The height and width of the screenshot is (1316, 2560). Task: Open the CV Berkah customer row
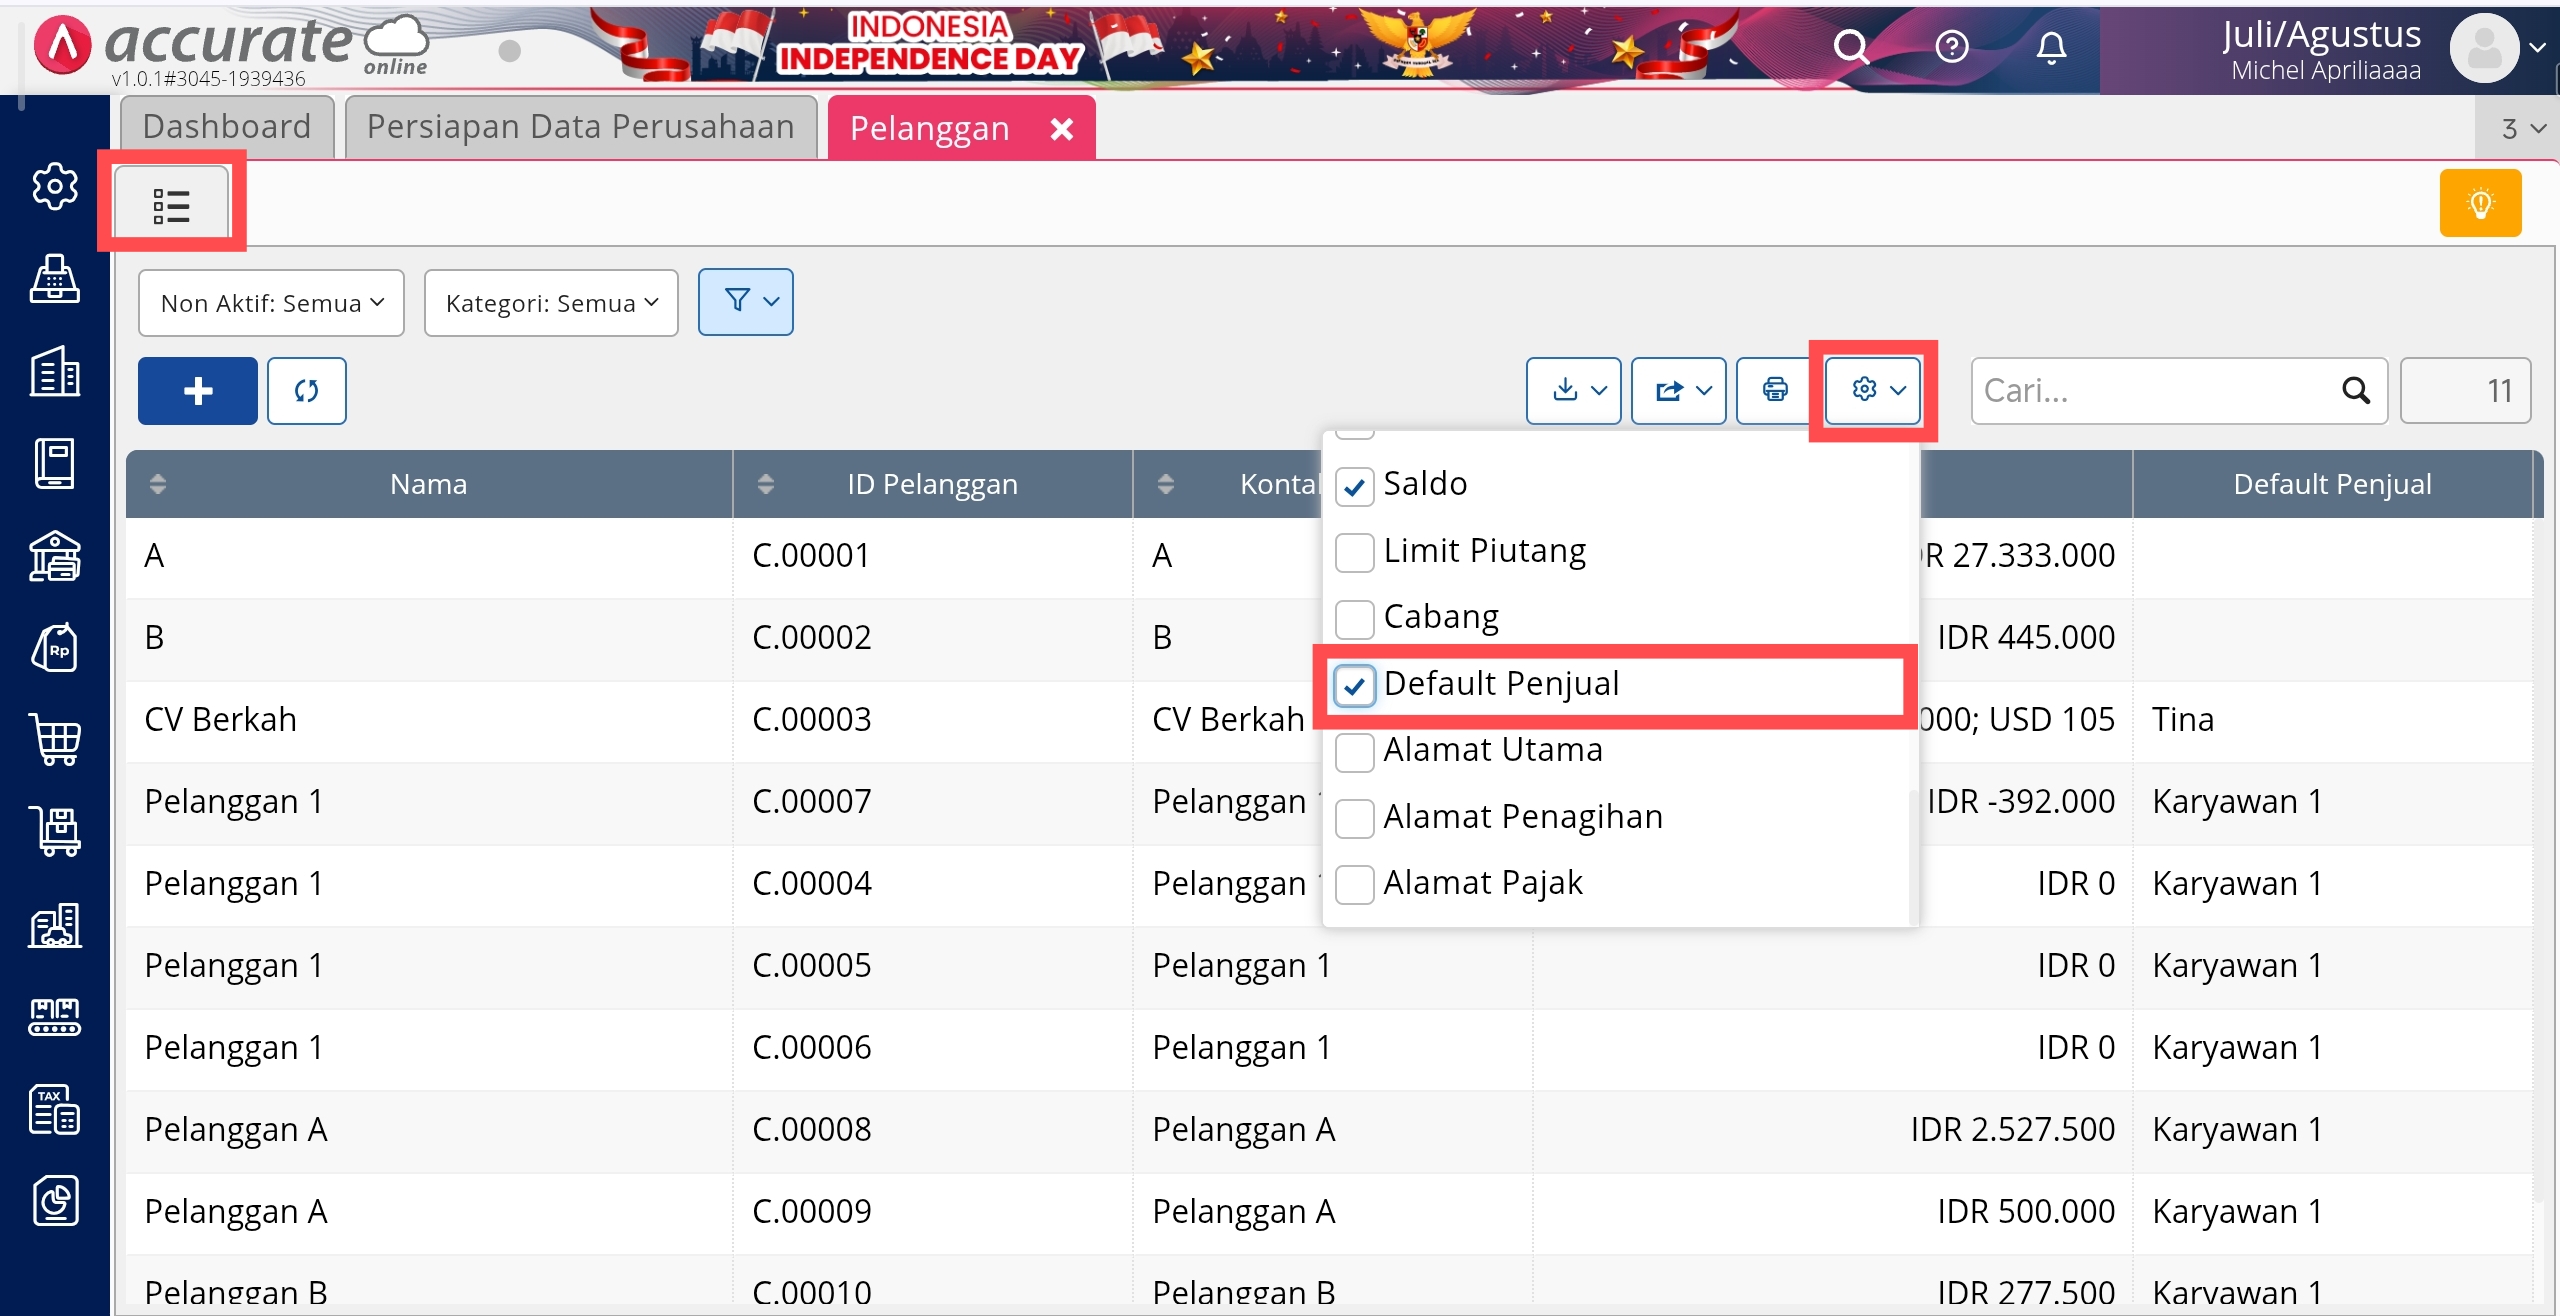pyautogui.click(x=221, y=720)
